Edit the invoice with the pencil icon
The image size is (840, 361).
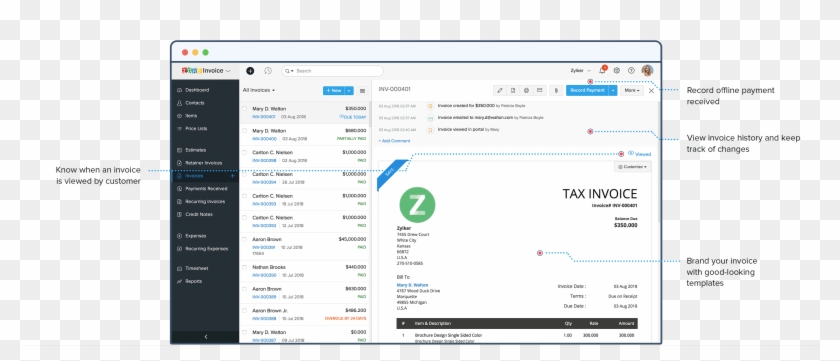(500, 91)
